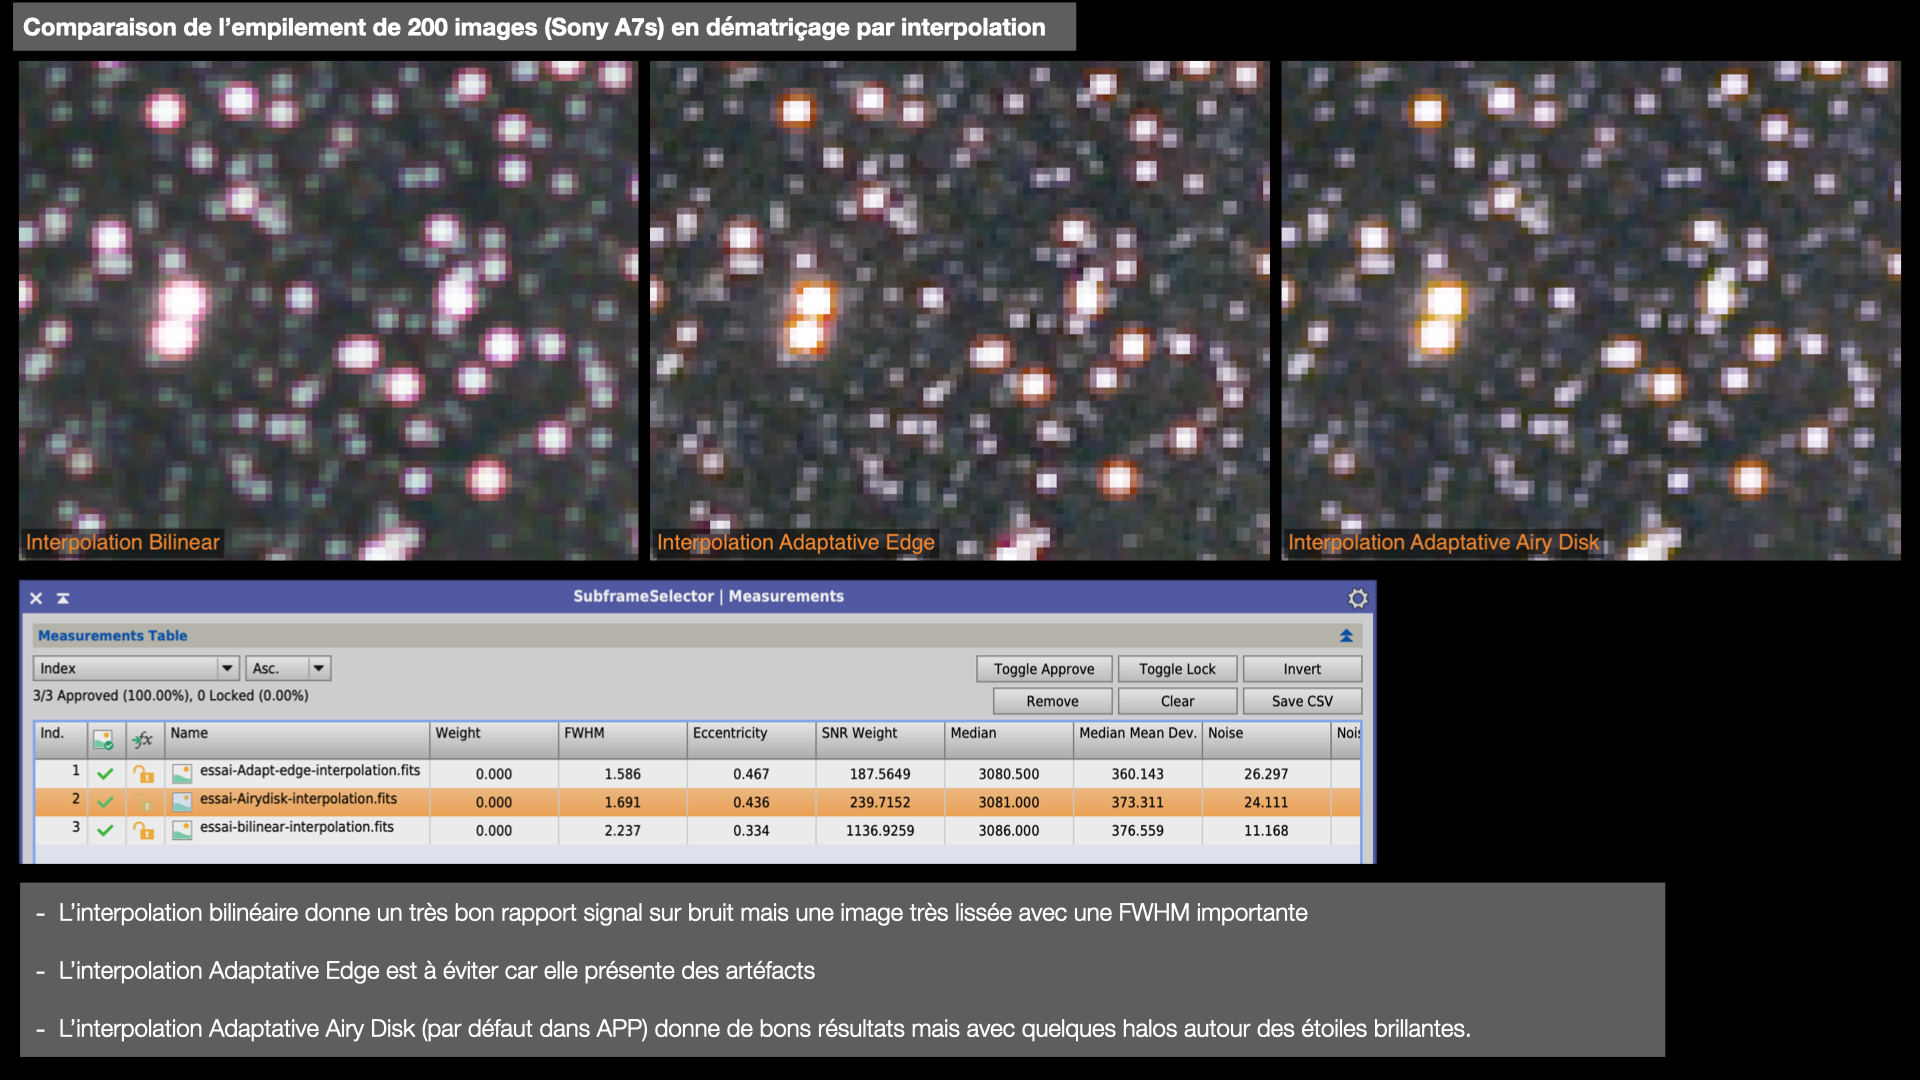Screen dimensions: 1920x1080
Task: Click Median Mean Dev. value 360.143
Action: (1137, 774)
